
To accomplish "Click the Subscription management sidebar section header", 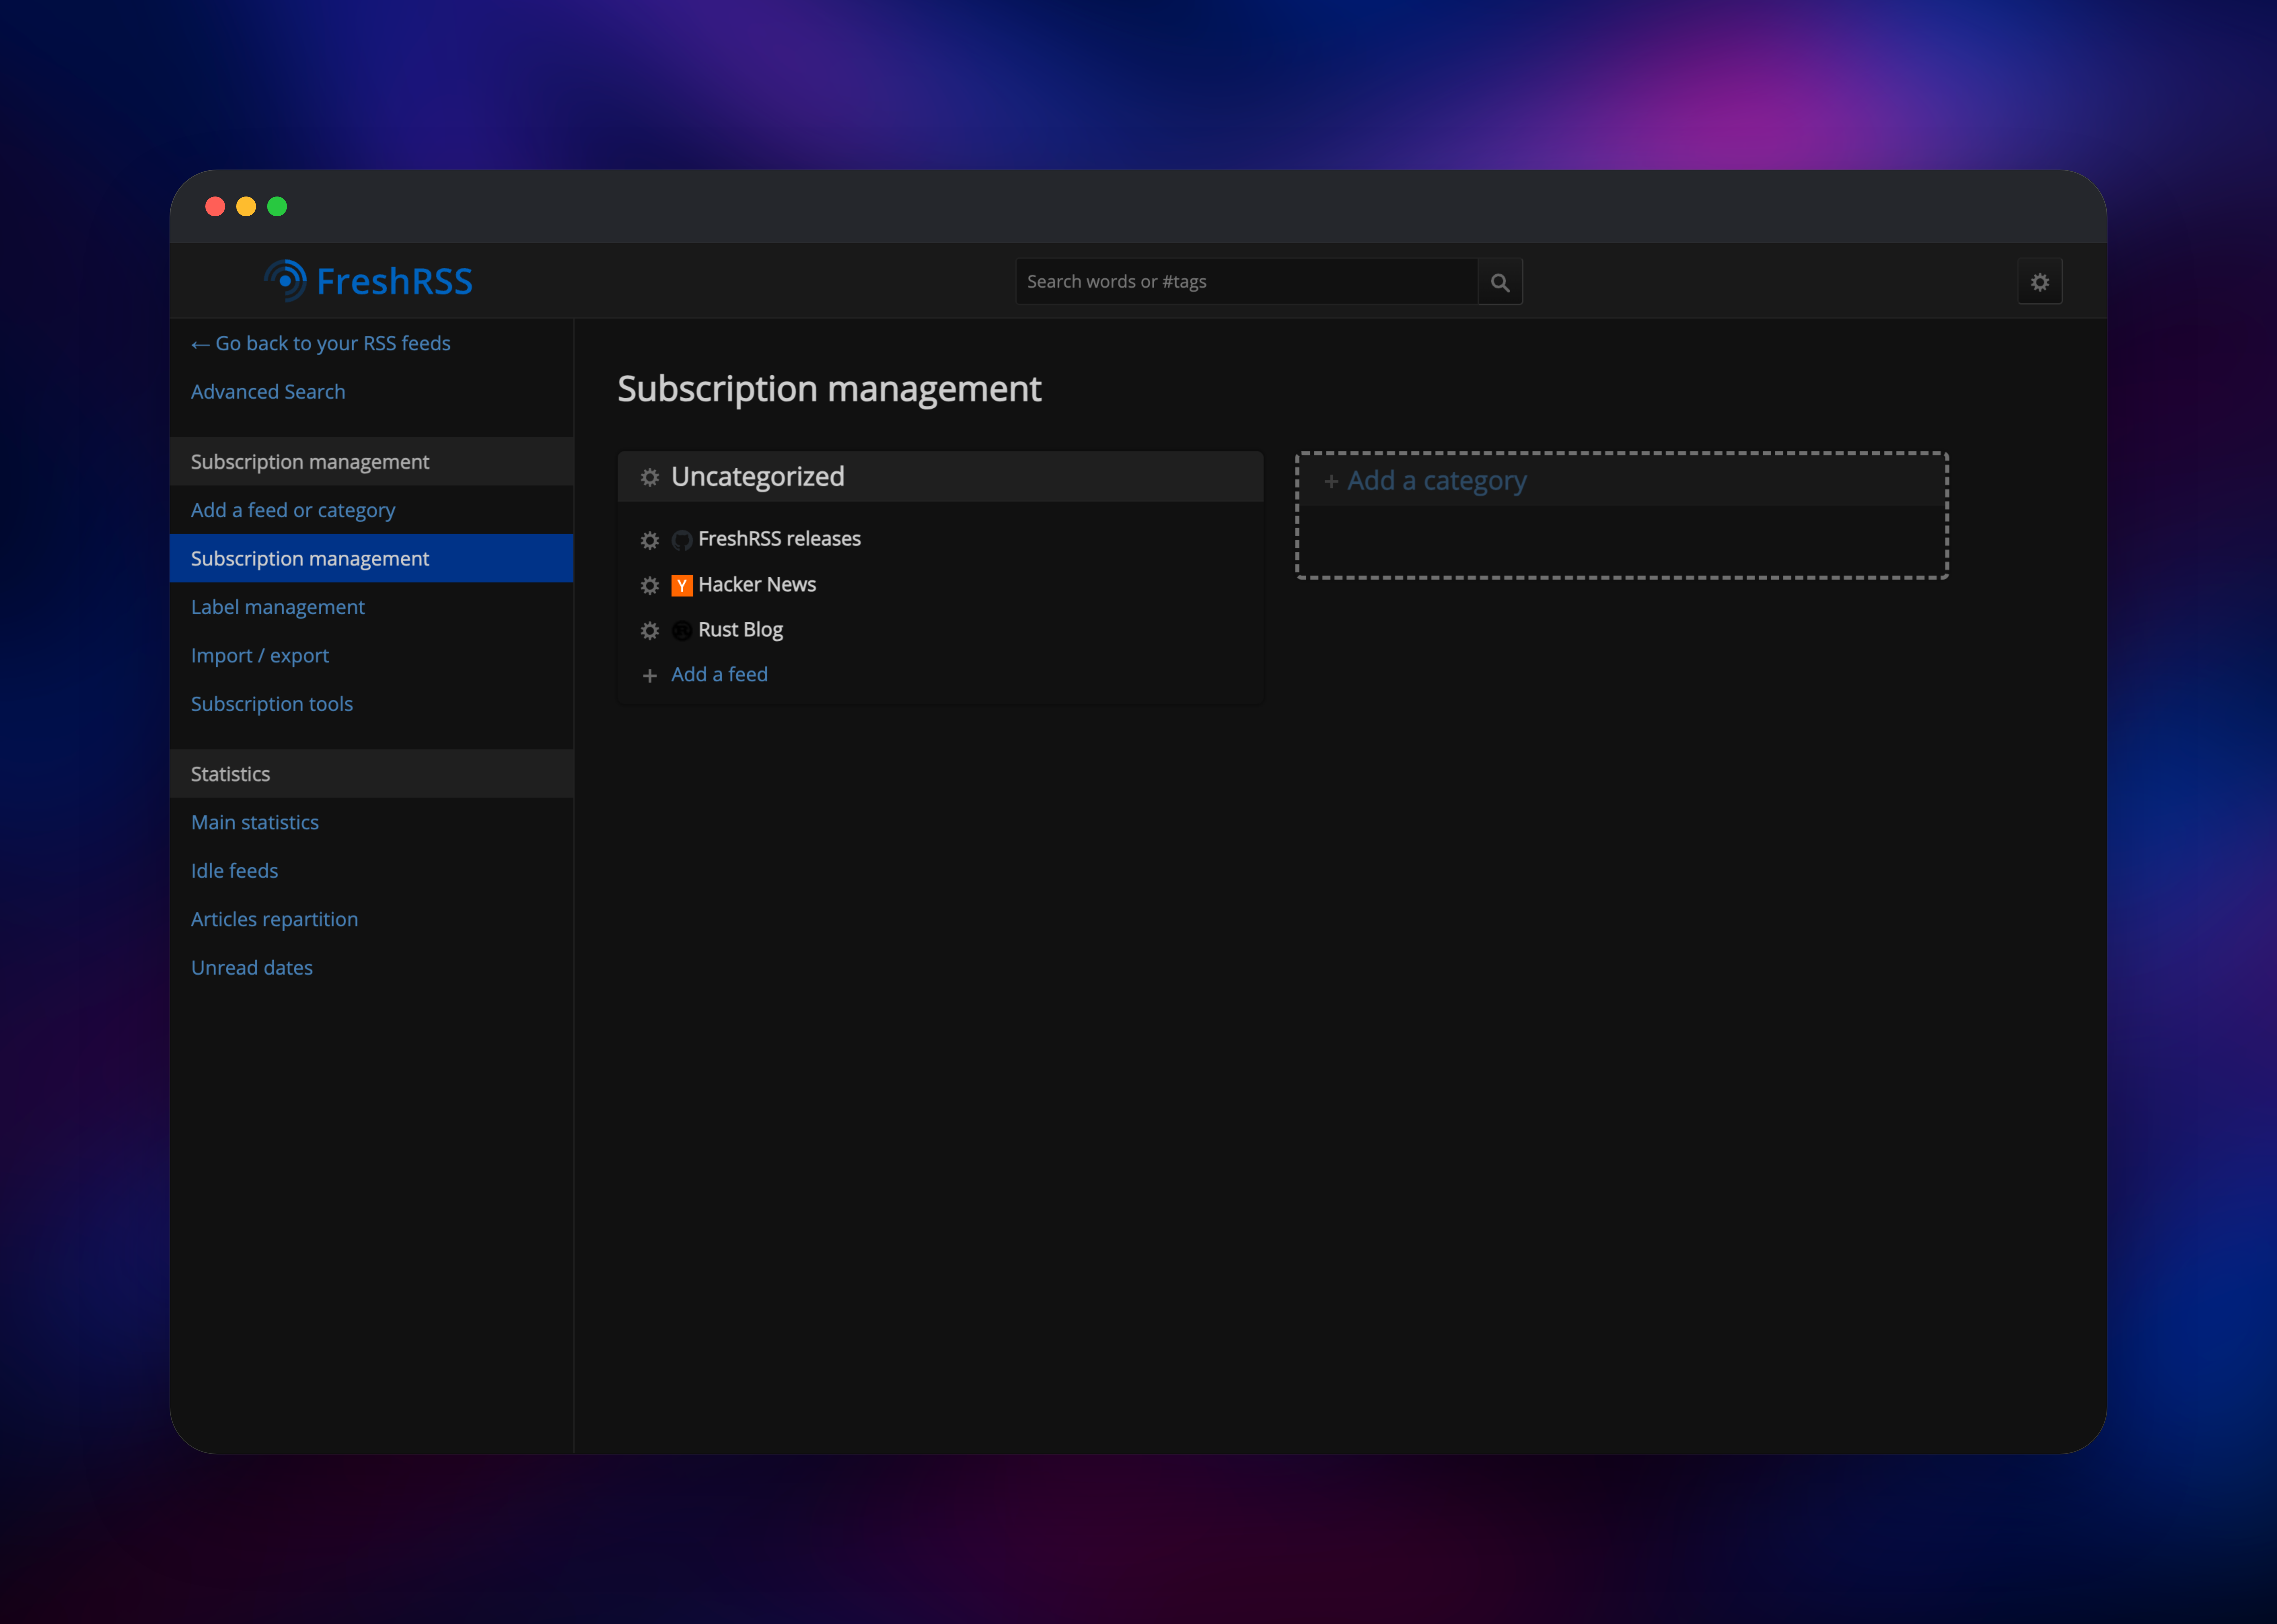I will coord(372,462).
